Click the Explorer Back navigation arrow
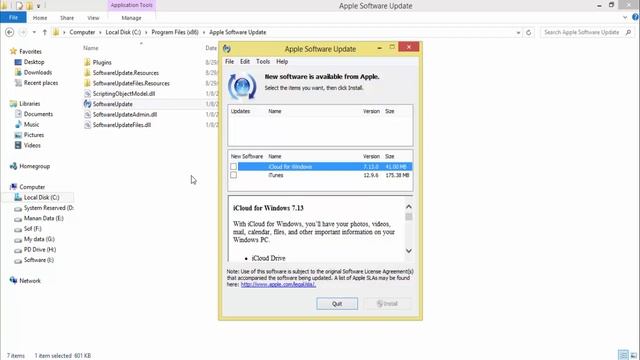The image size is (640, 360). (9, 32)
